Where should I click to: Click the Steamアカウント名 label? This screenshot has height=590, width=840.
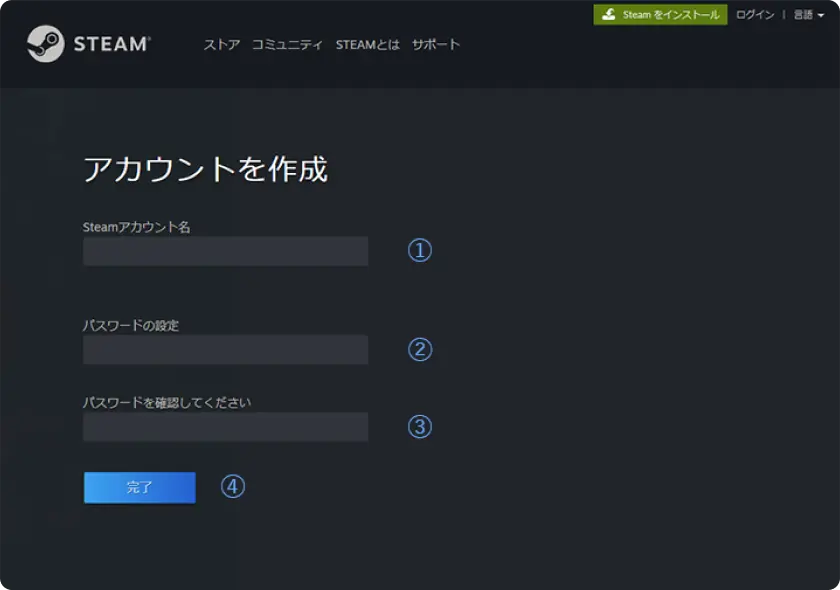pos(137,227)
